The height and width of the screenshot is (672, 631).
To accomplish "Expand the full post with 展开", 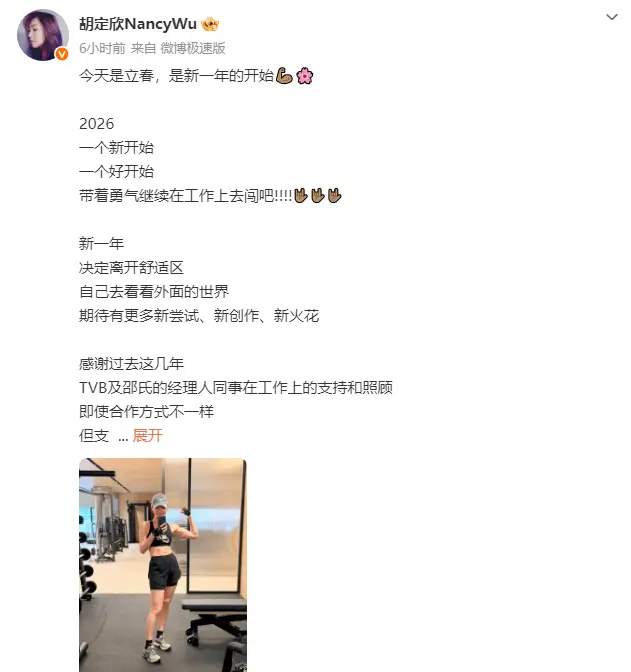I will [147, 435].
